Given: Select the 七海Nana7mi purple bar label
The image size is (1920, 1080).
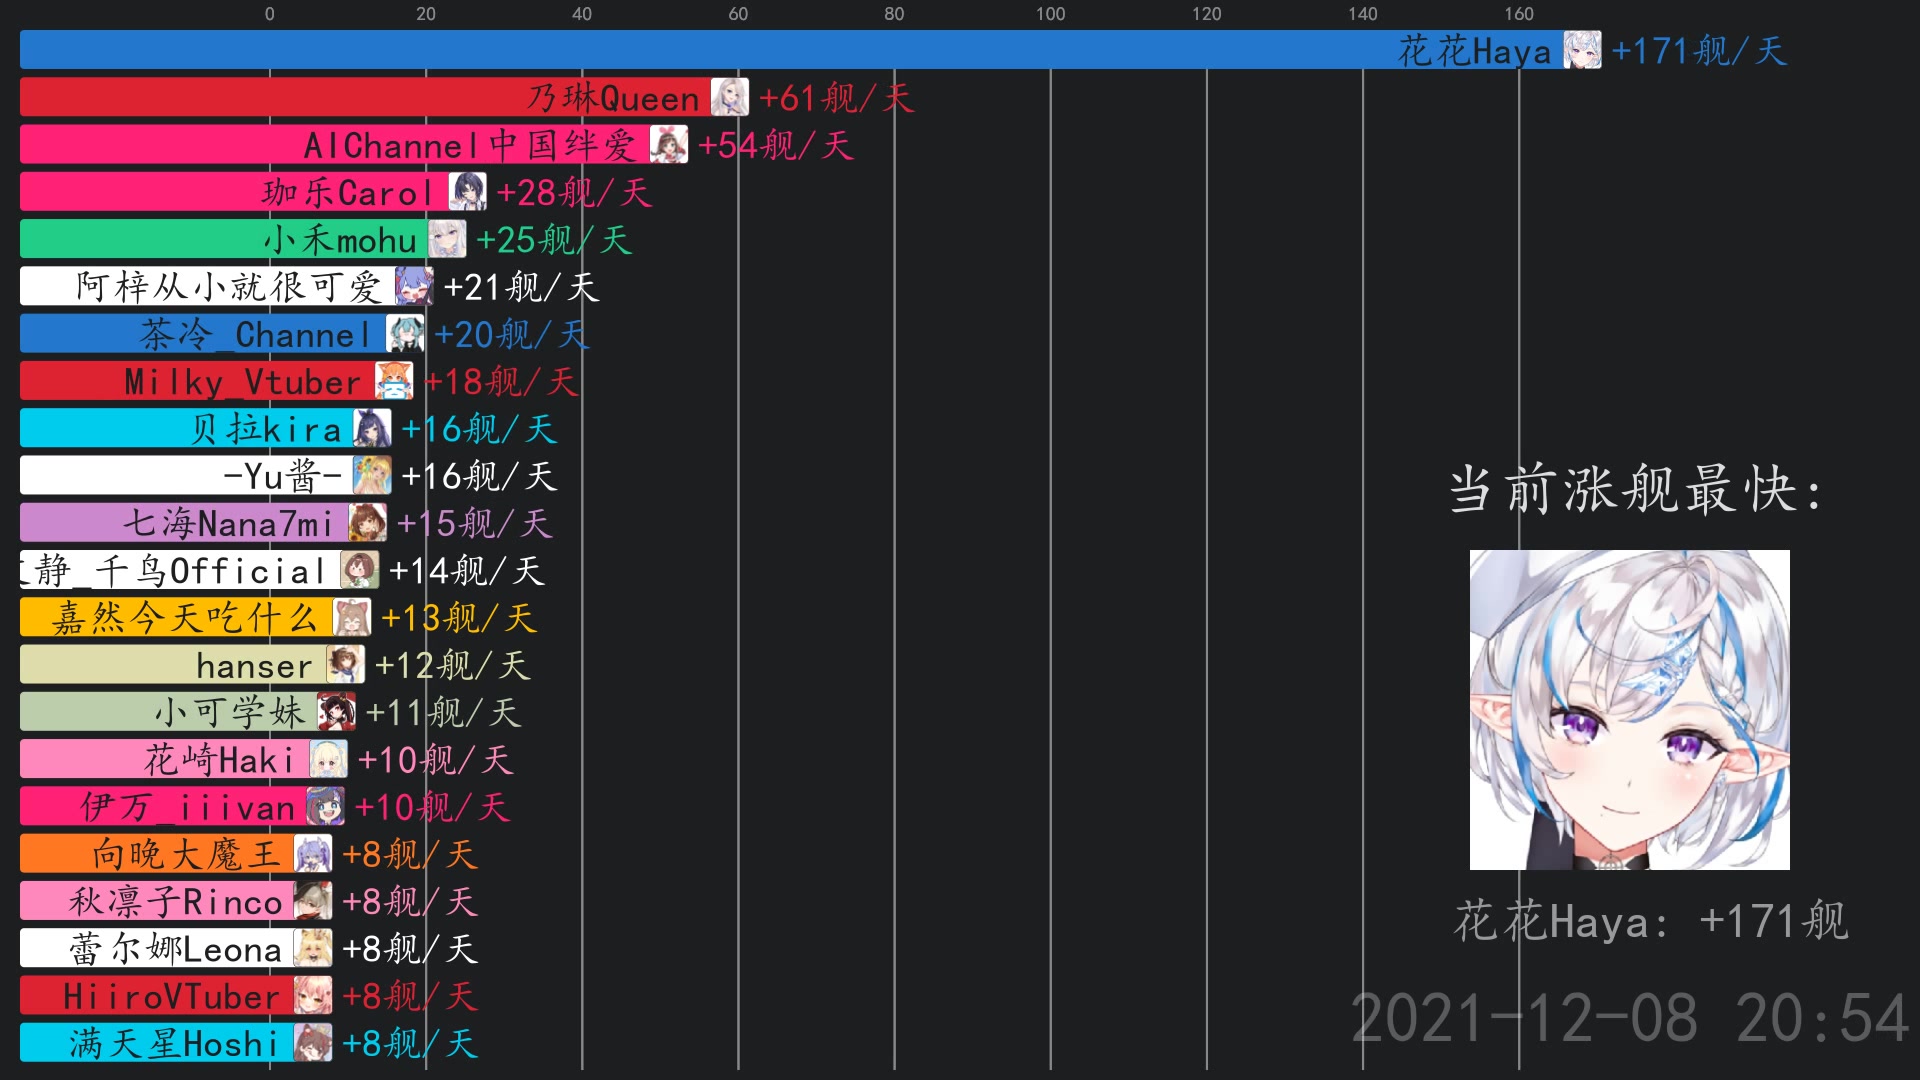Looking at the screenshot, I should 229,524.
